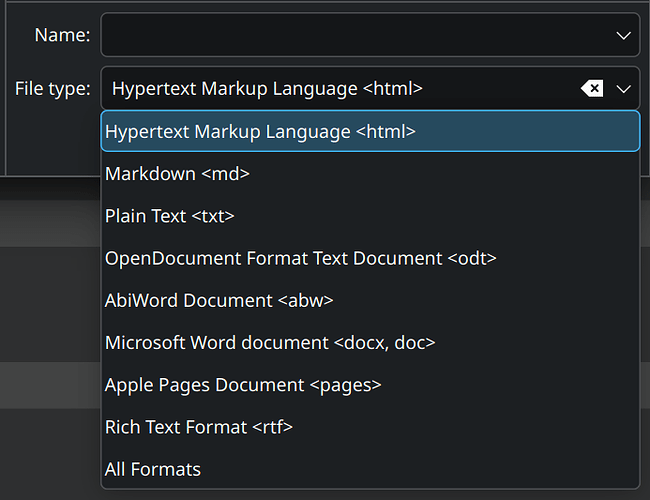Click the dark file view area behind the dropdown
Image resolution: width=650 pixels, height=500 pixels.
point(50,300)
